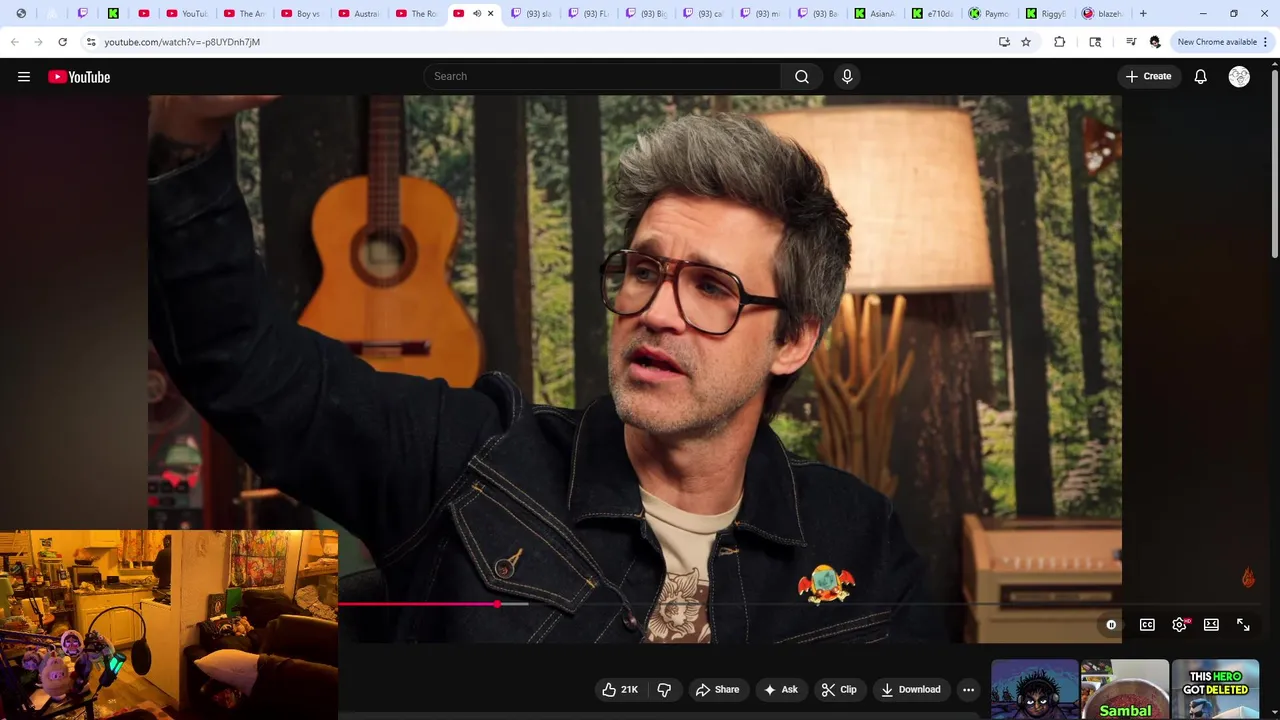Click the Clip button
1280x720 pixels.
[x=839, y=689]
